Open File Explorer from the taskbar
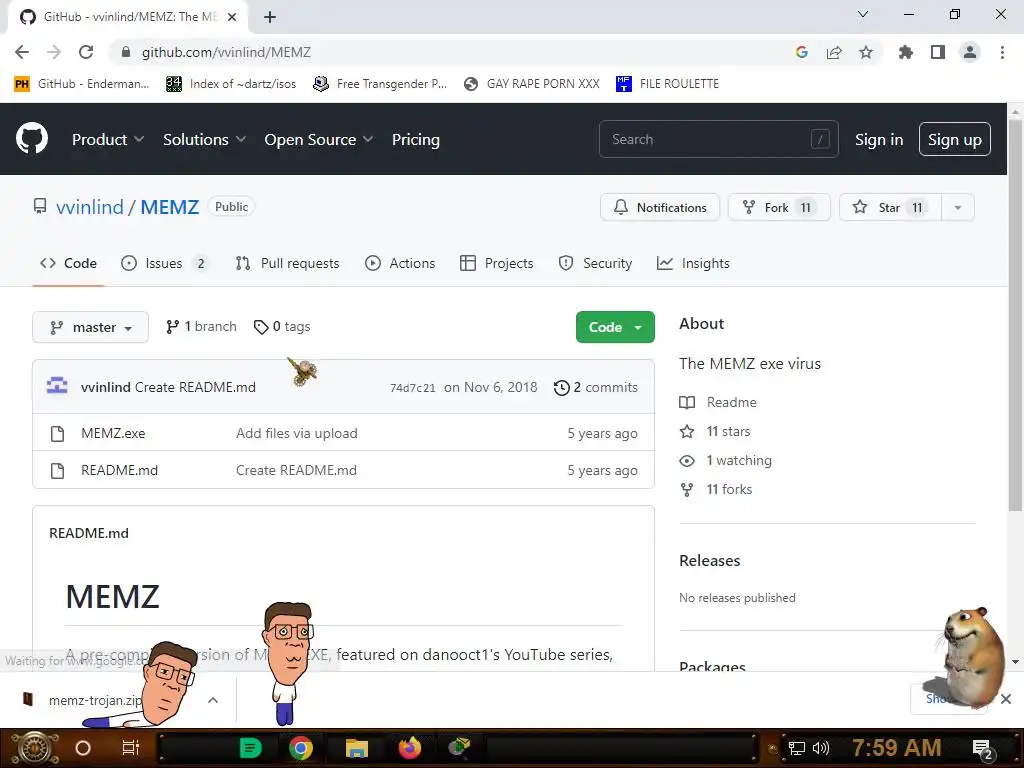 point(357,748)
